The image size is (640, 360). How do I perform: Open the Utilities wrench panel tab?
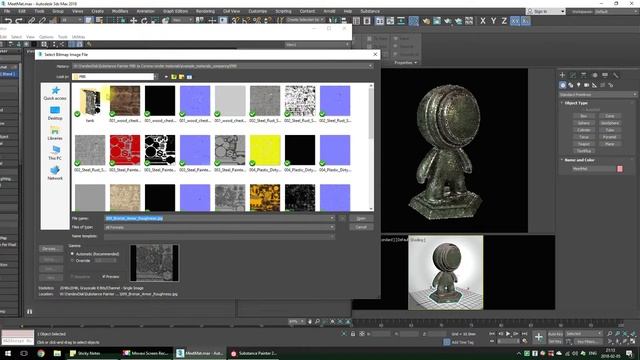click(616, 75)
